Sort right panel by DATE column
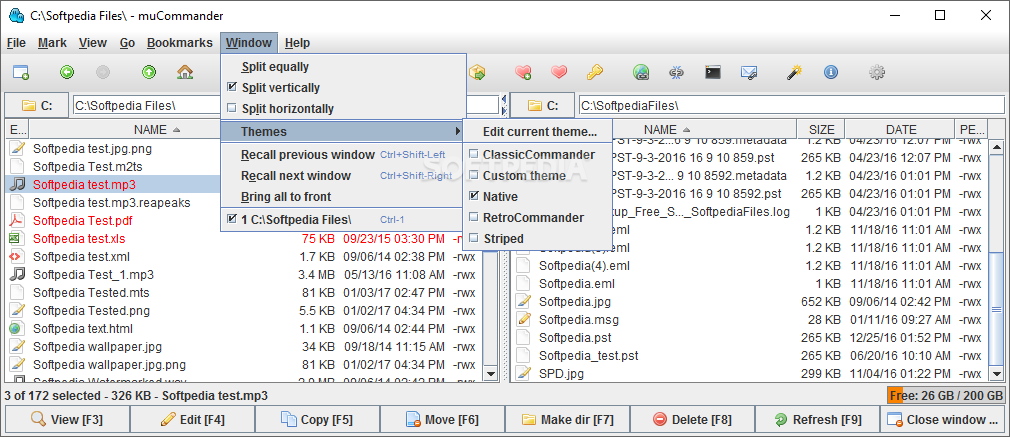This screenshot has height=437, width=1010. pos(900,130)
